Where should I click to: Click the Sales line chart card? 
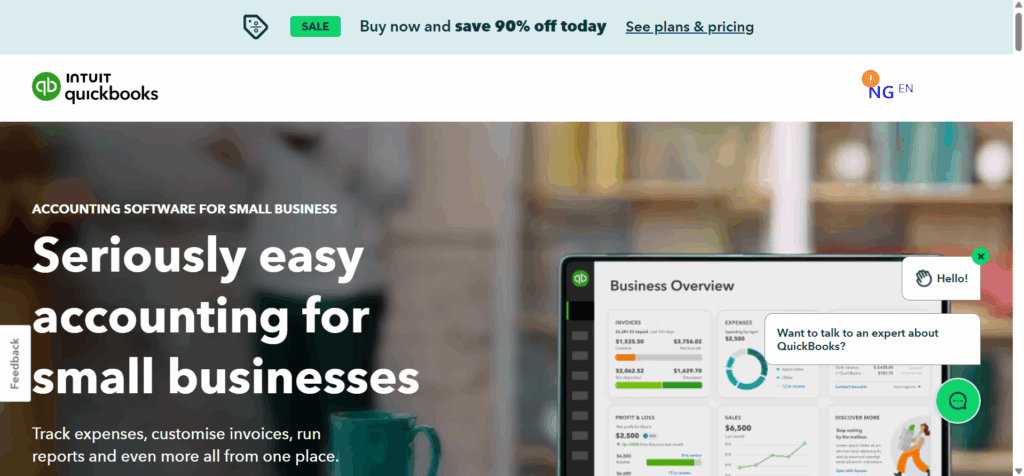pyautogui.click(x=768, y=441)
